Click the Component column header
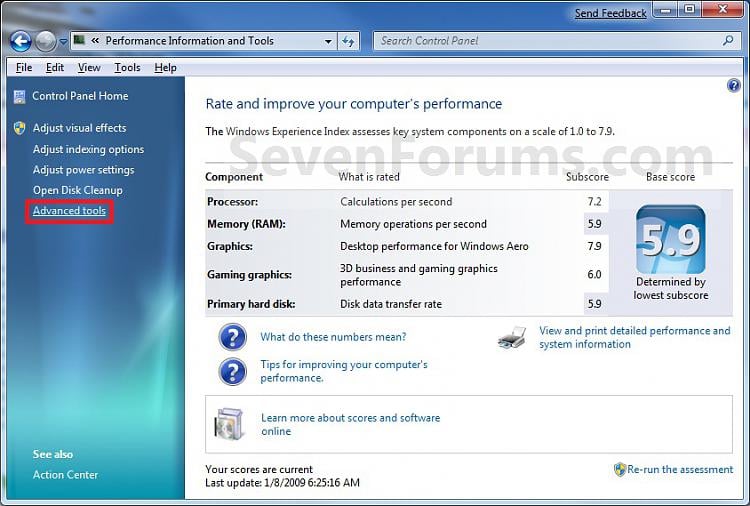The width and height of the screenshot is (750, 506). click(x=234, y=177)
